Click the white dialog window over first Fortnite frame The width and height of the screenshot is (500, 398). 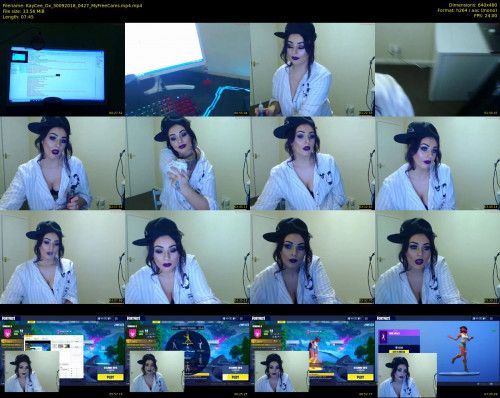point(54,357)
